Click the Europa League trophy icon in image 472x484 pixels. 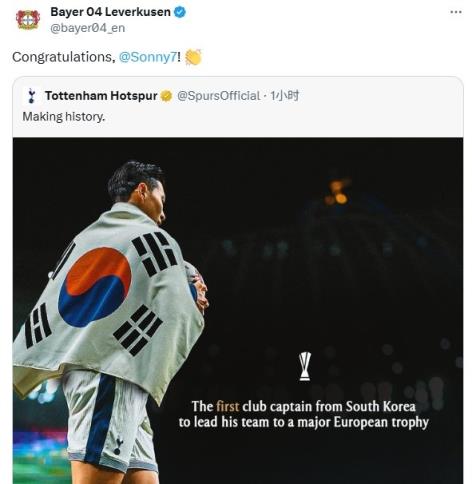[305, 366]
